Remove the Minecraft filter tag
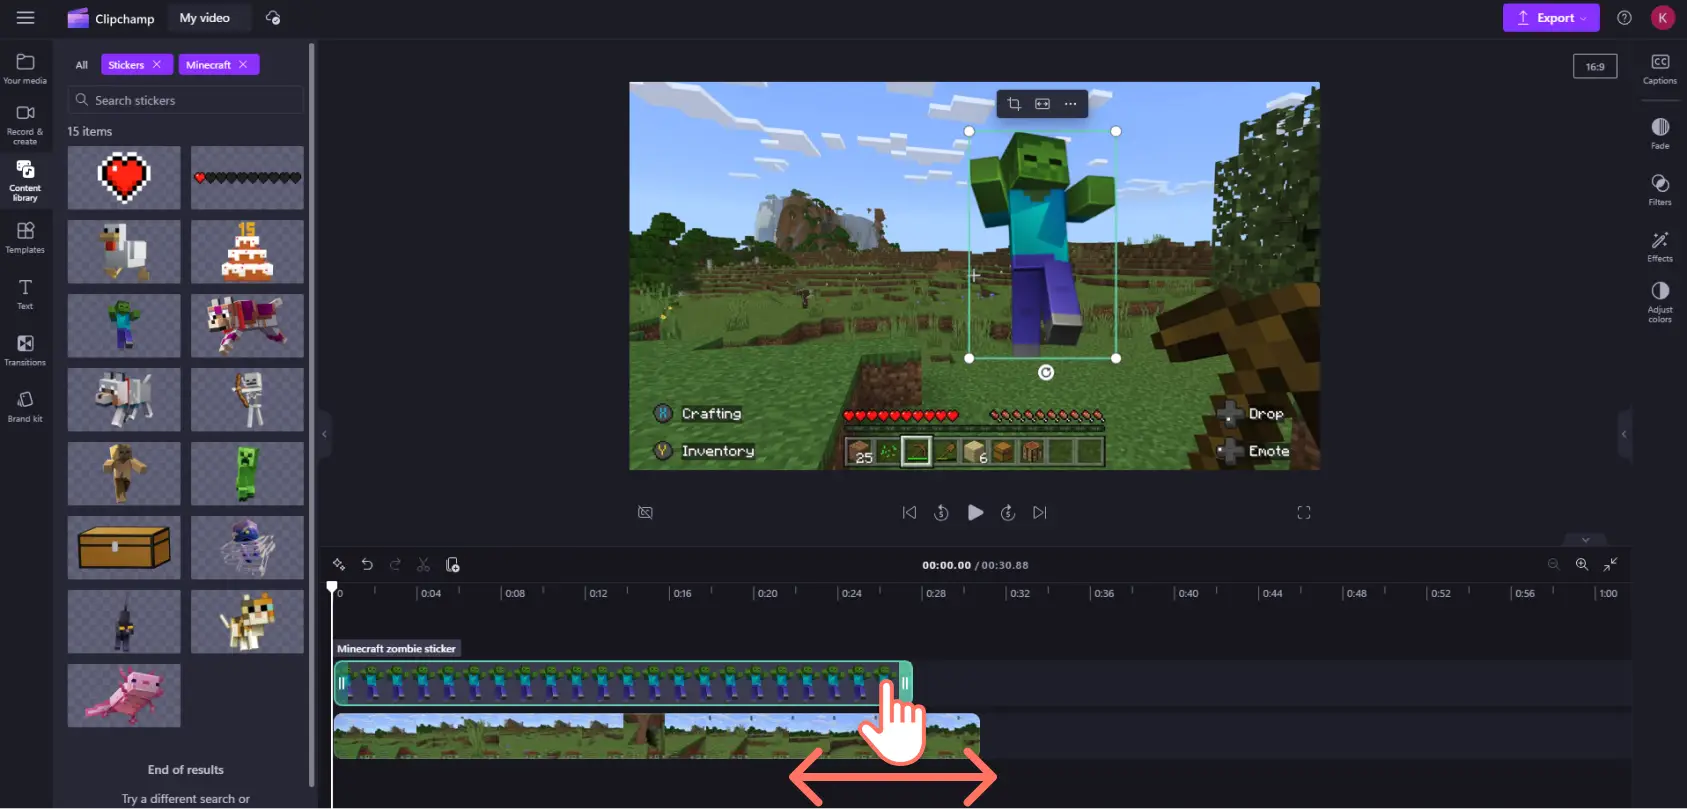Screen dimensions: 1687x809 (x=243, y=65)
